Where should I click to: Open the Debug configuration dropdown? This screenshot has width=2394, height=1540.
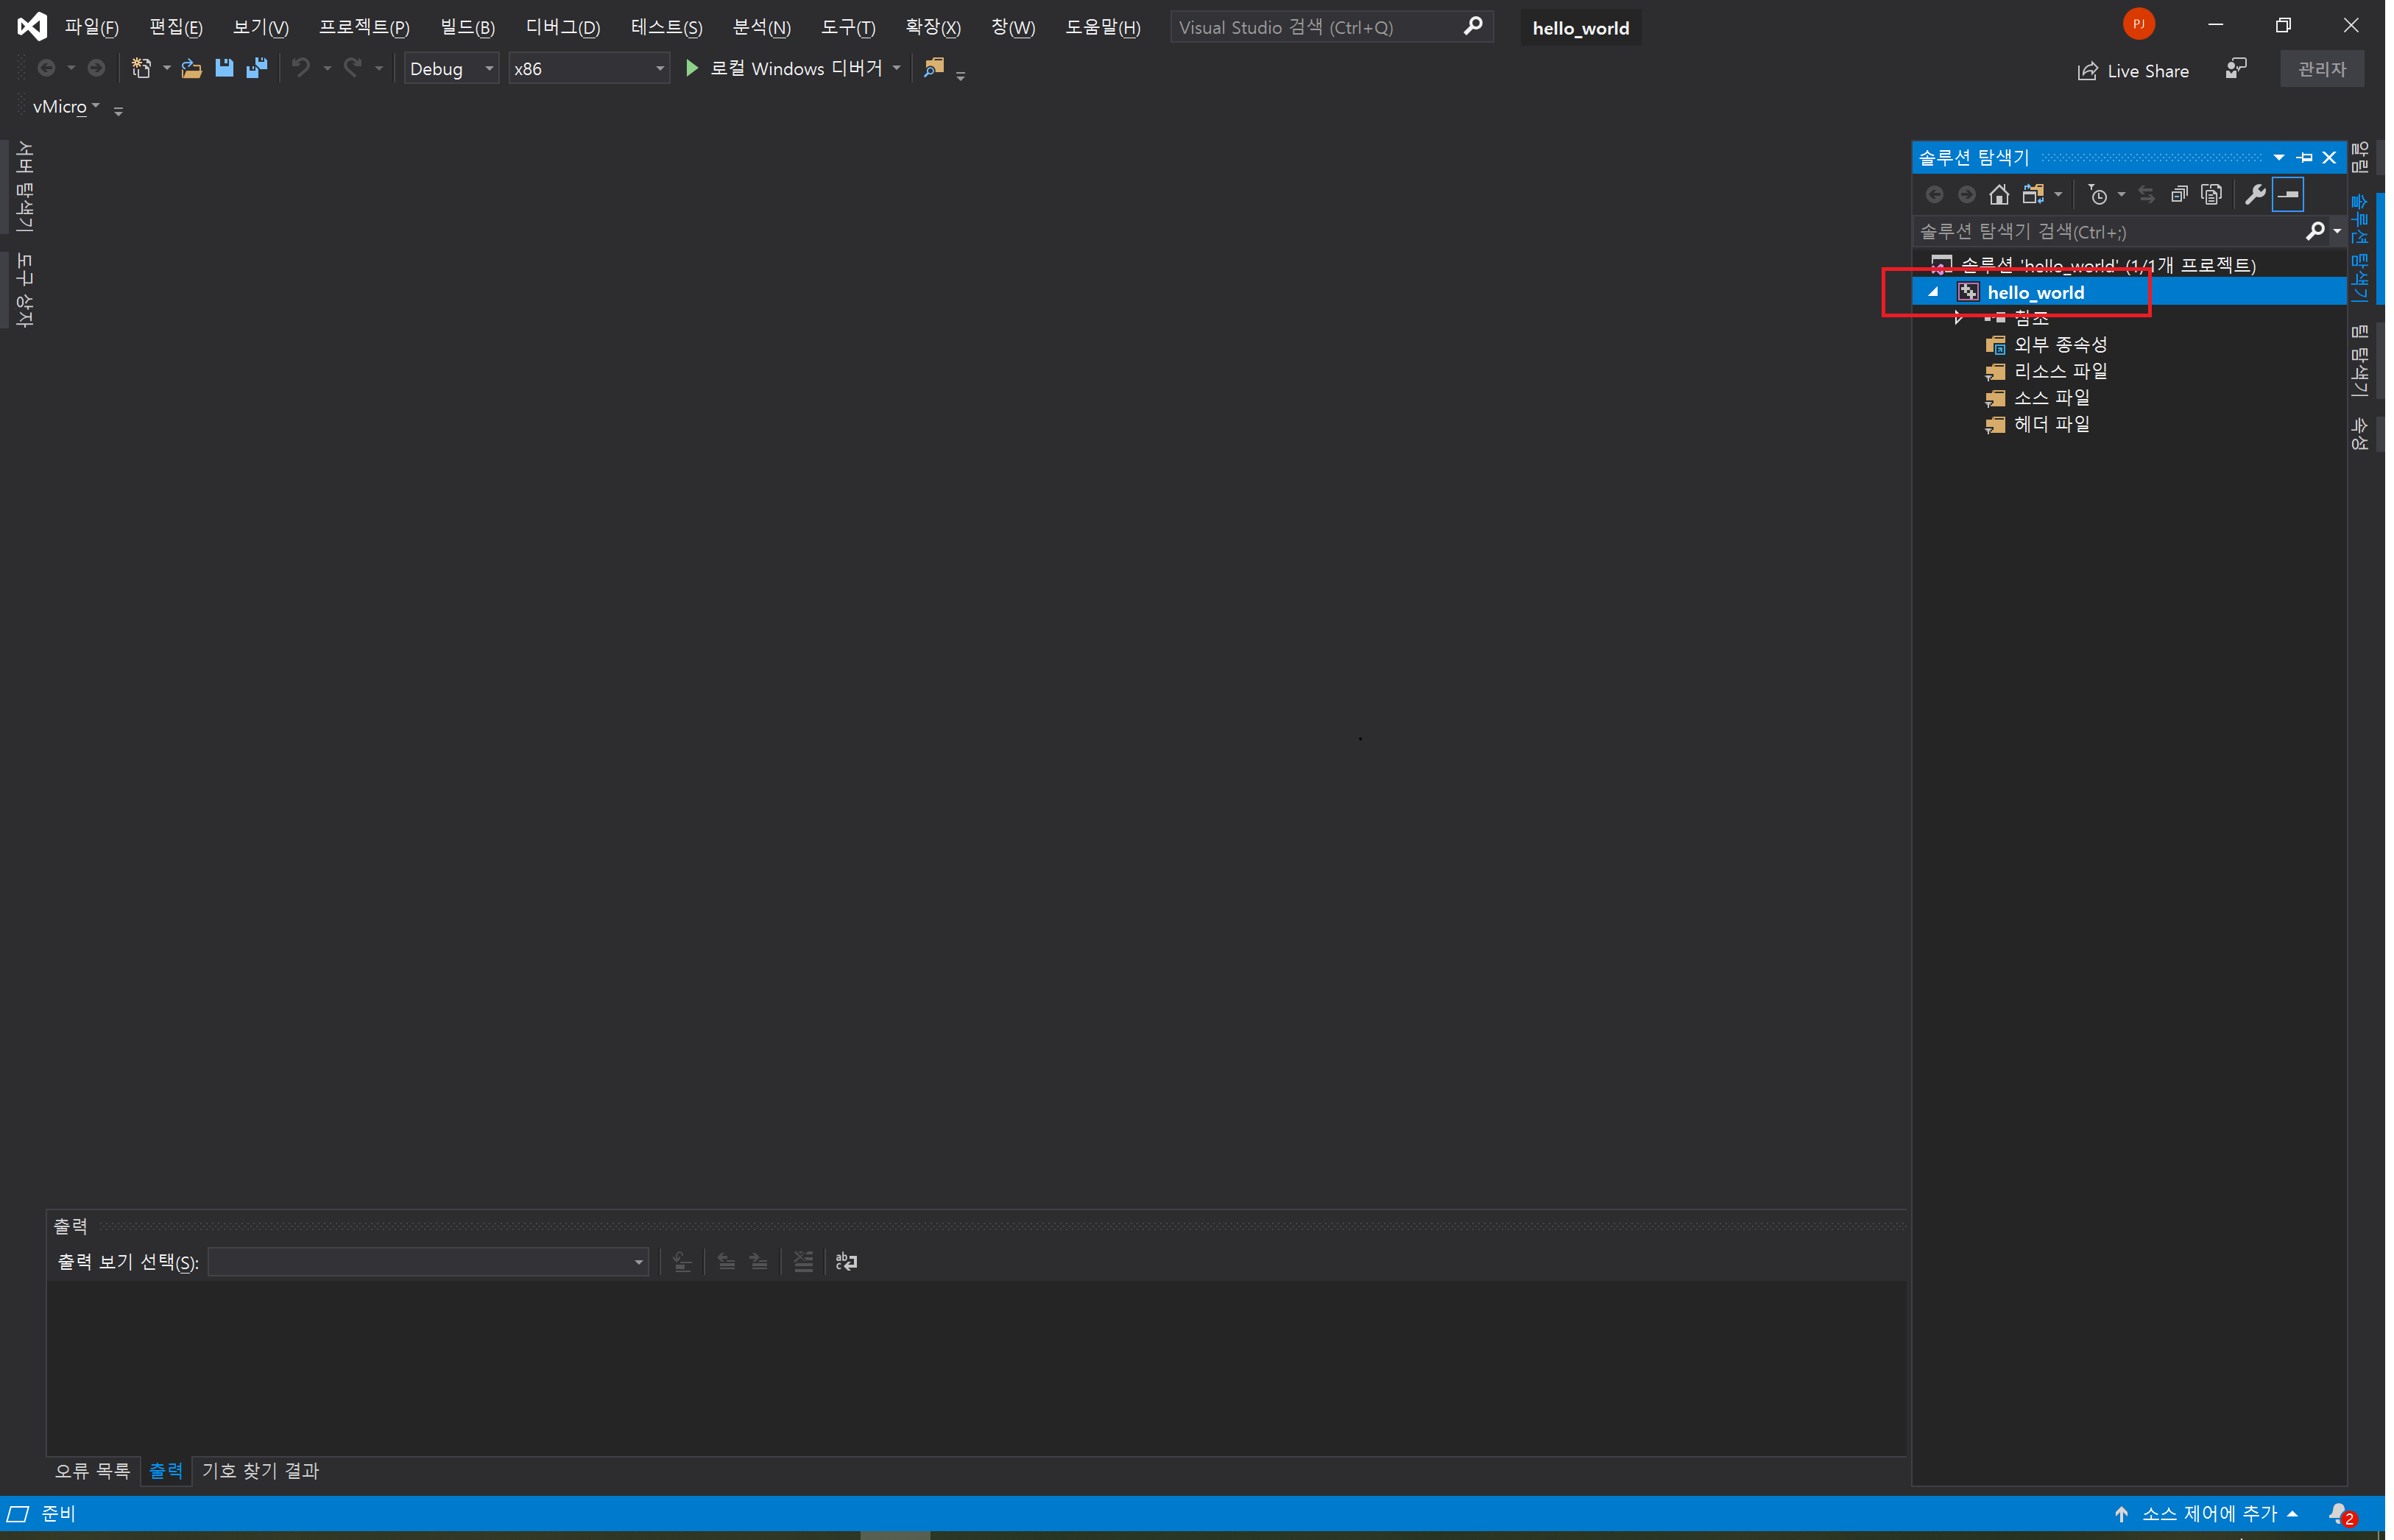point(451,68)
